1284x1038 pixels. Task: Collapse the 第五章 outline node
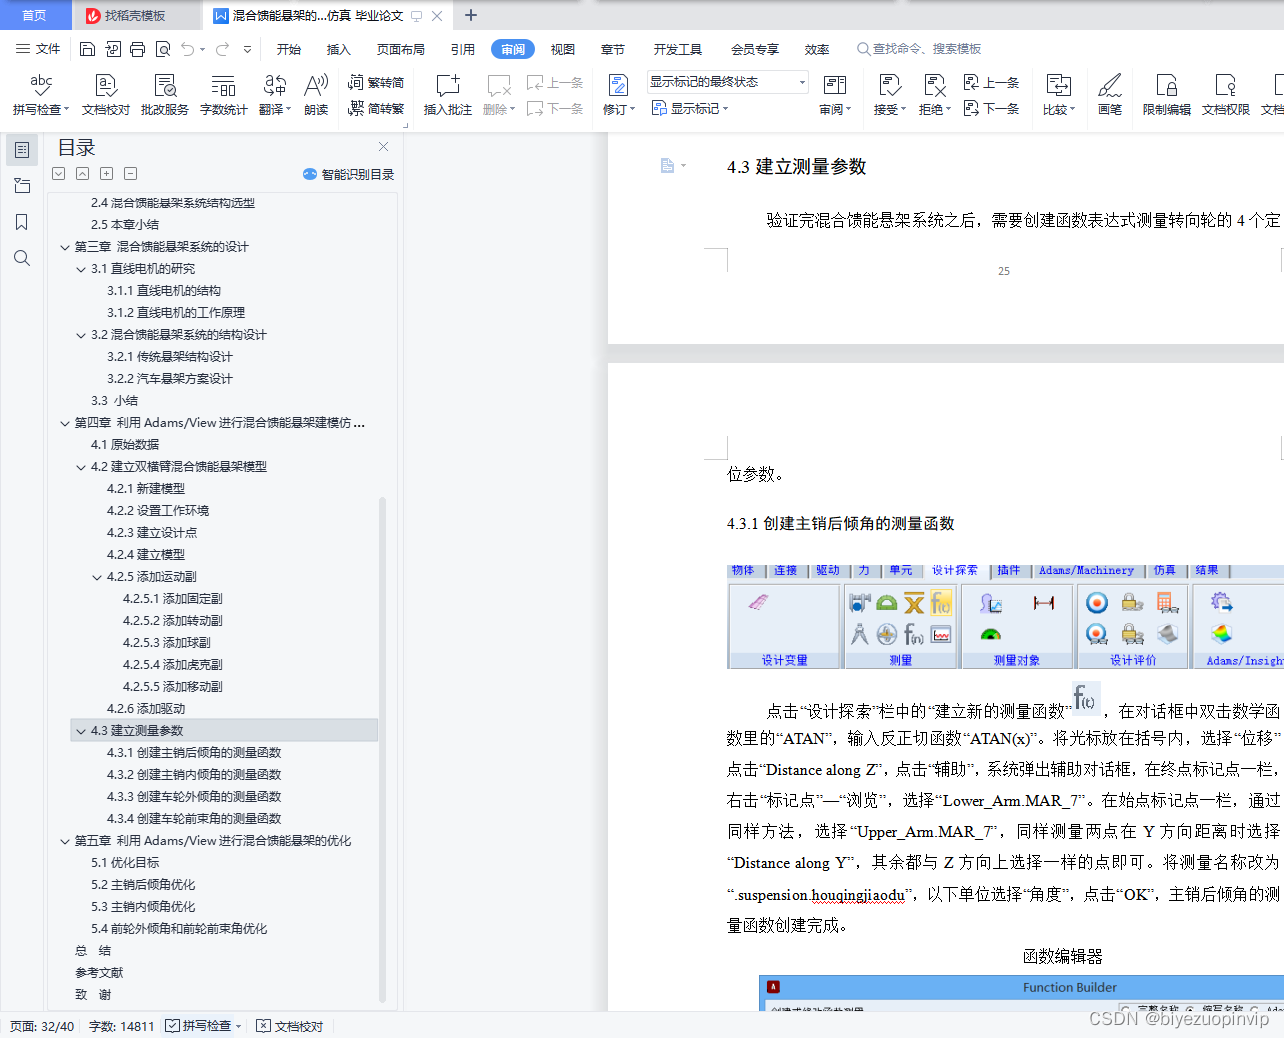(x=65, y=841)
